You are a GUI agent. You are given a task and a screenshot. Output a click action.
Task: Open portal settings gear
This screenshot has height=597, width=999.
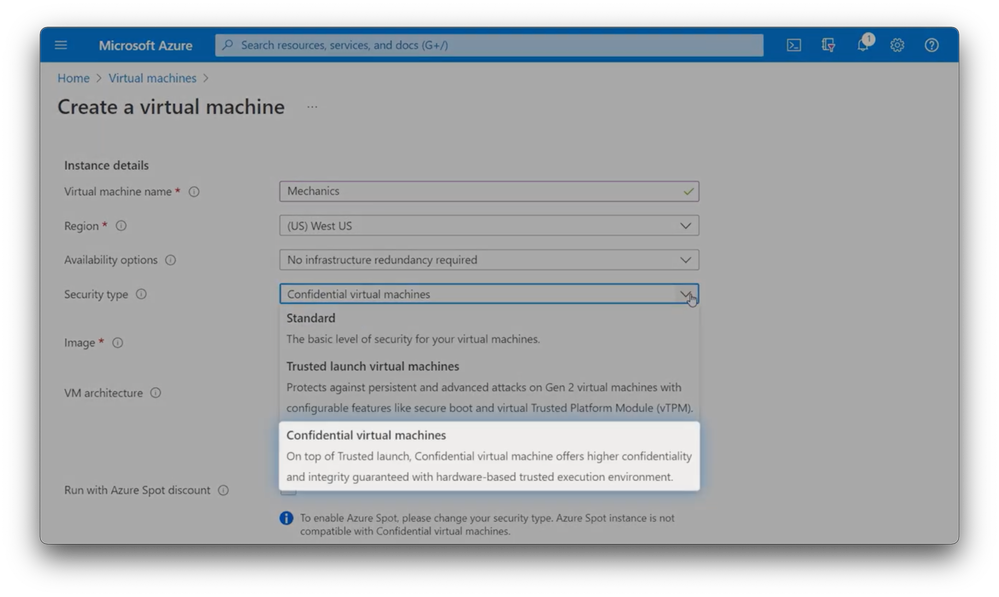897,45
